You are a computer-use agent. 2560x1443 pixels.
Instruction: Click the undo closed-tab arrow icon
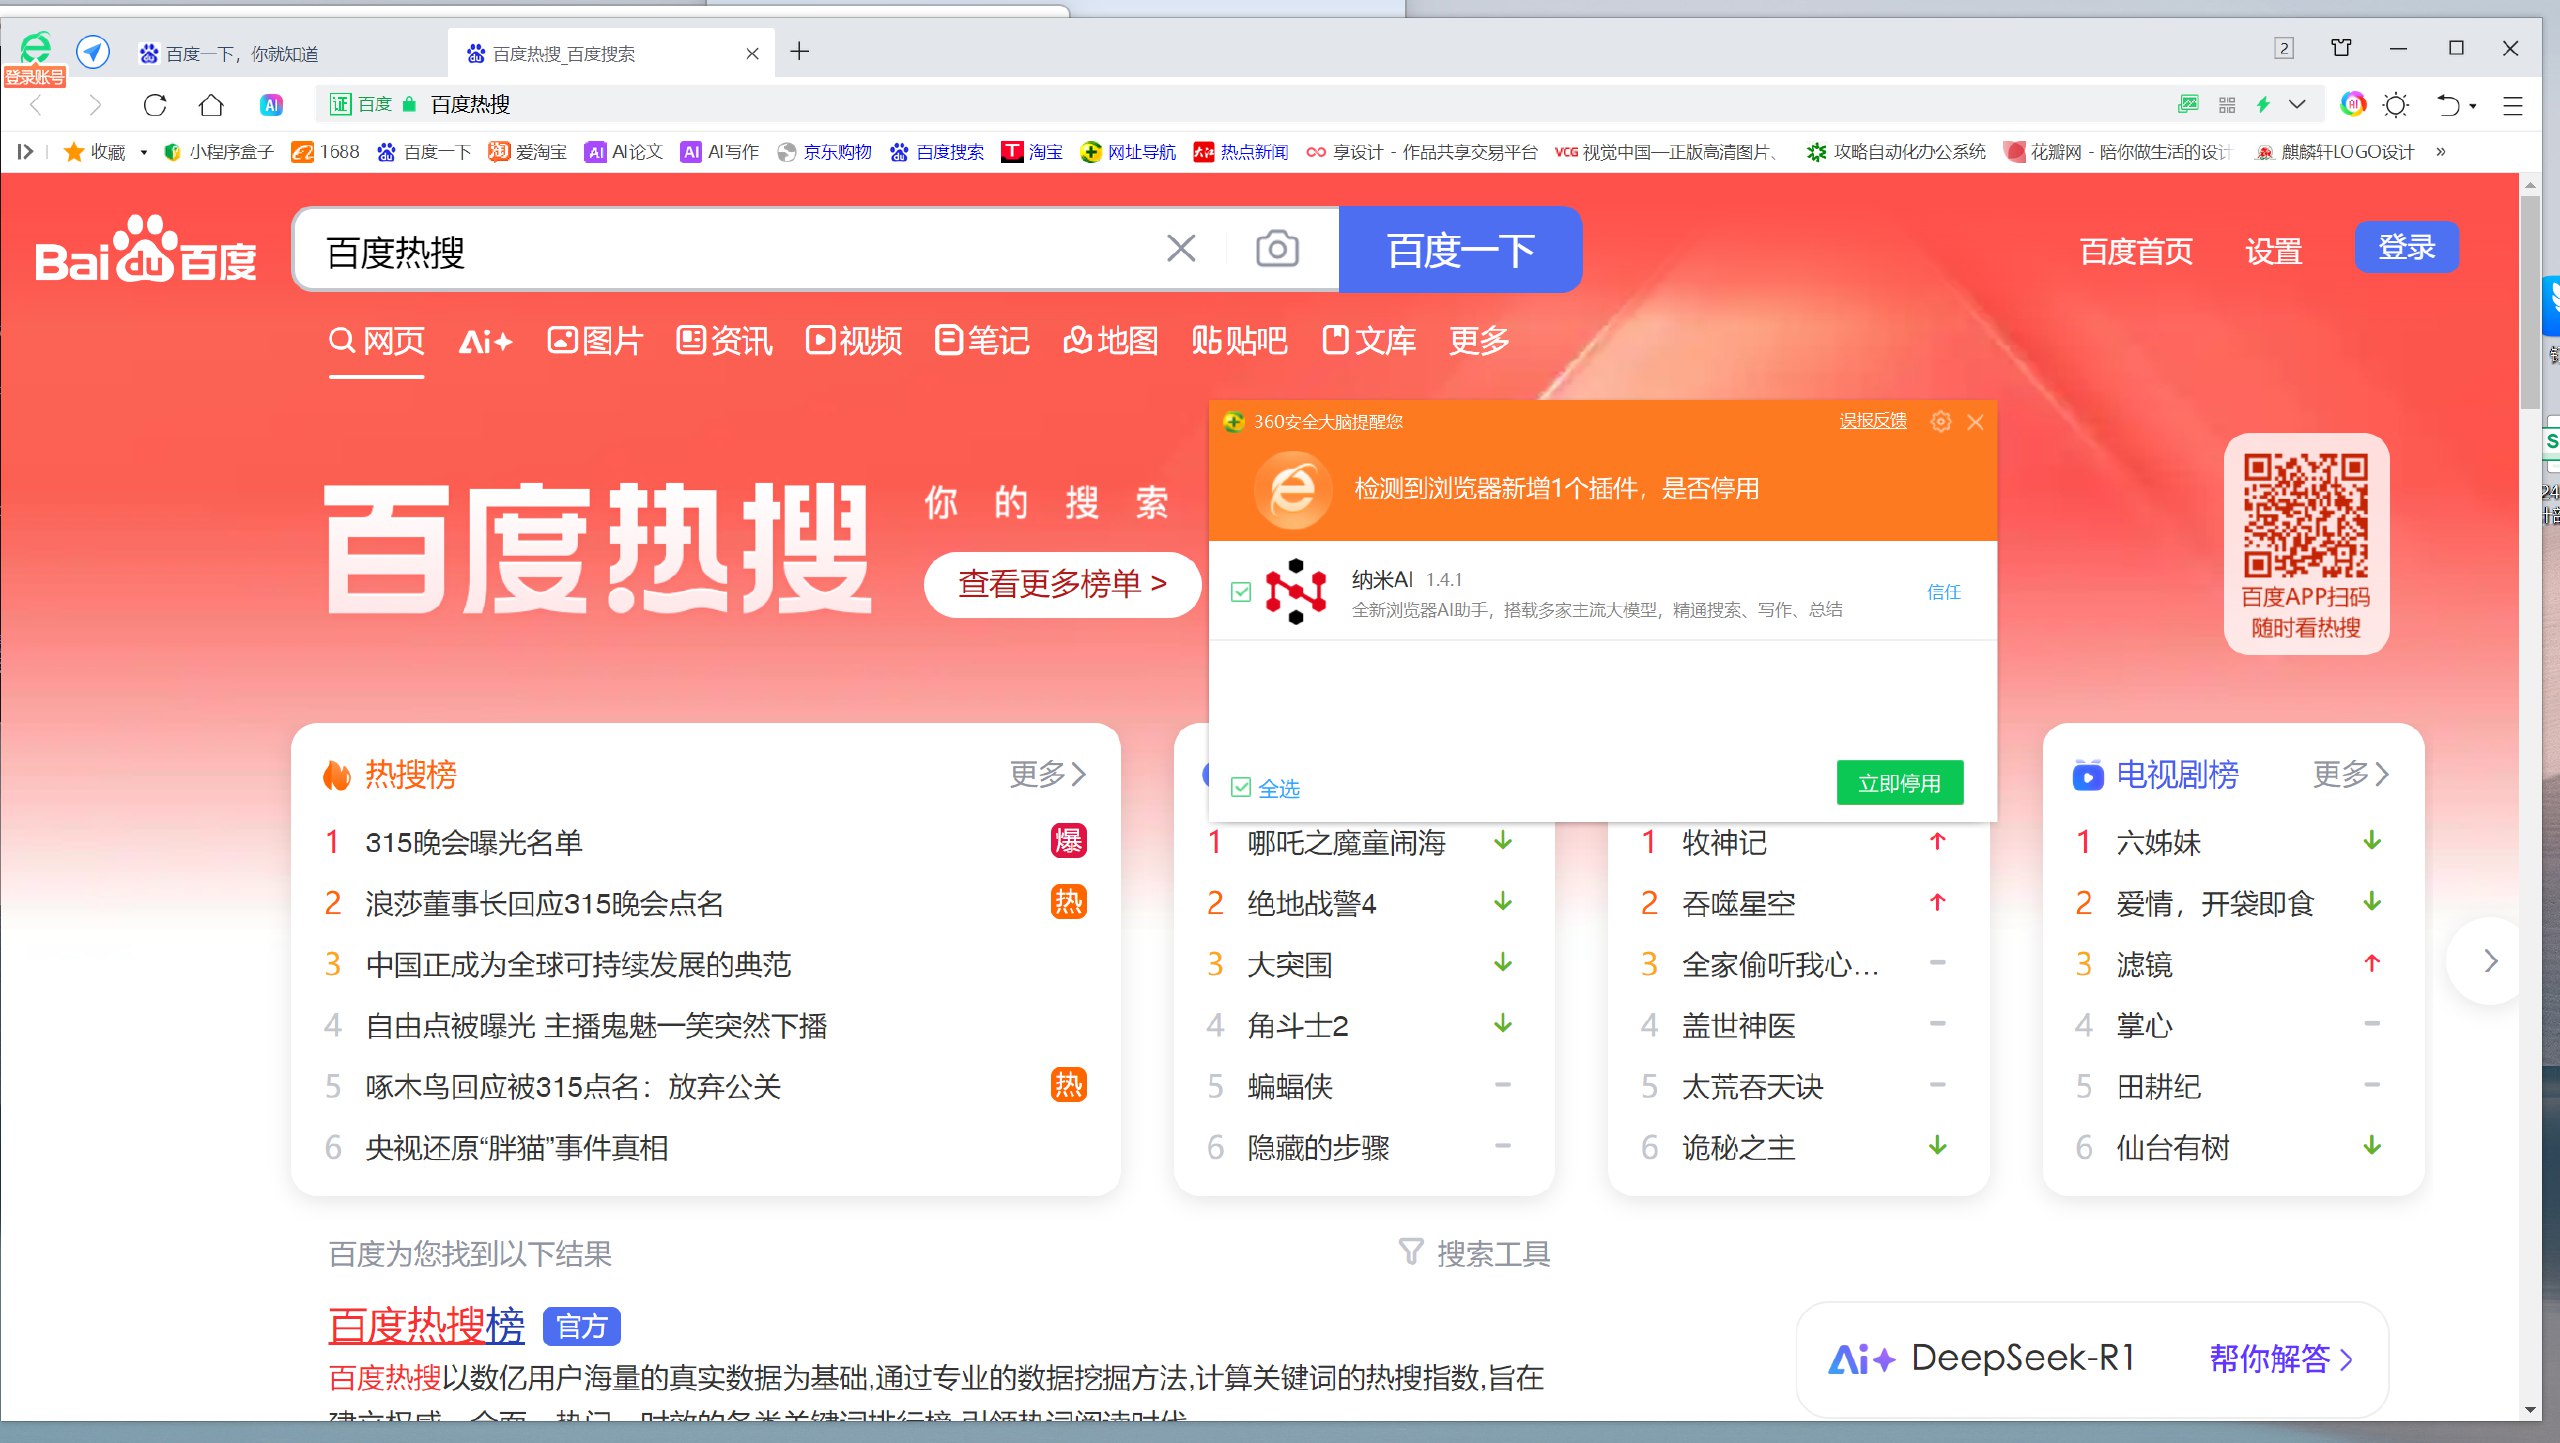click(2447, 105)
